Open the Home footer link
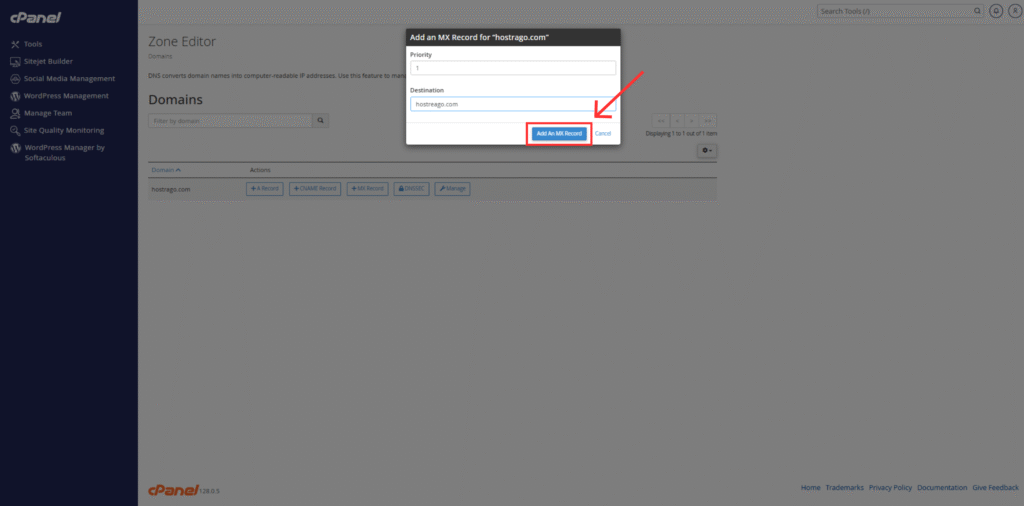 810,488
